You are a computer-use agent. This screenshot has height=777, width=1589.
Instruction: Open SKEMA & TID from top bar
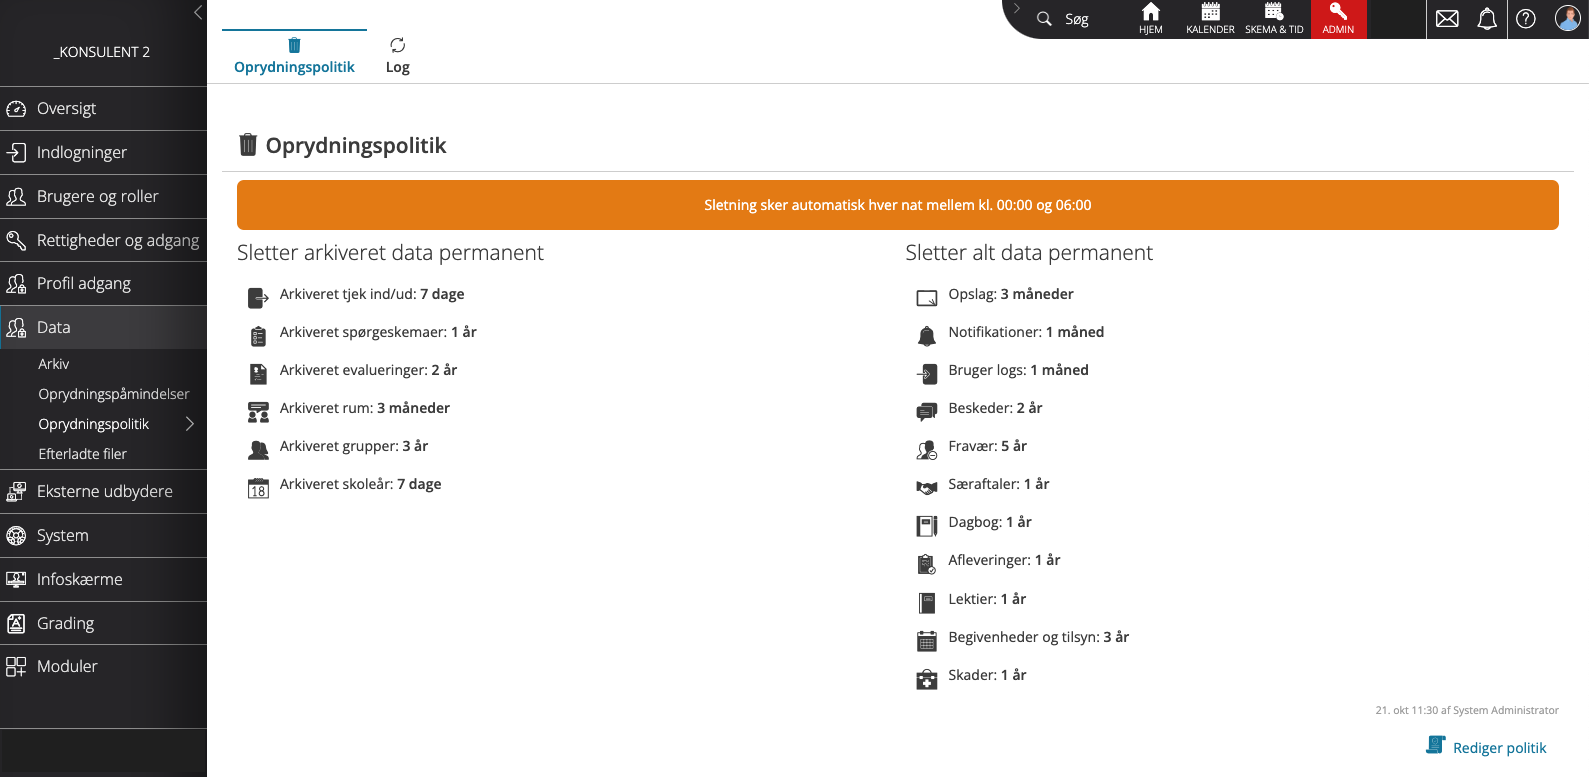[x=1274, y=19]
